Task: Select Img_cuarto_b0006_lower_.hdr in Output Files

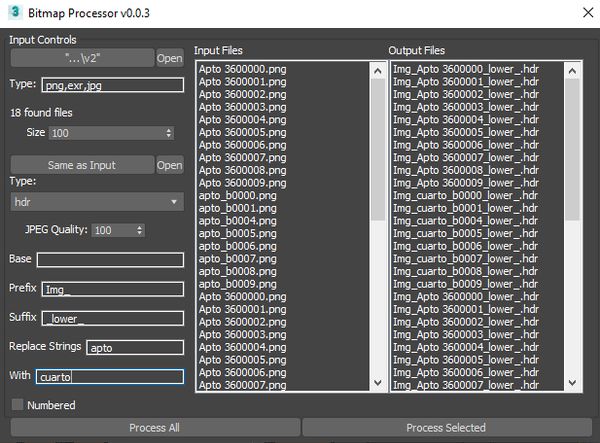Action: (465, 246)
